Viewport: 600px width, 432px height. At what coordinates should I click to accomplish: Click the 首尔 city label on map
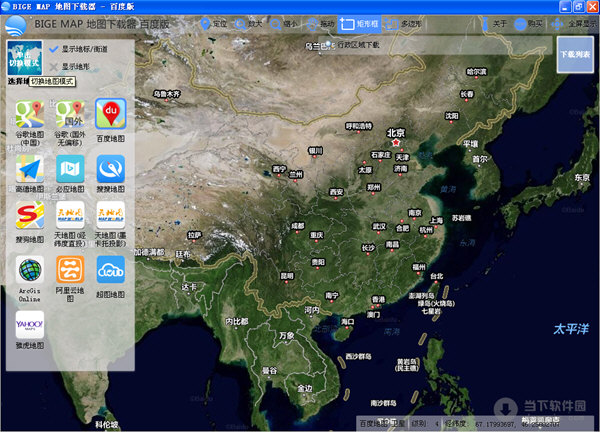(x=480, y=158)
